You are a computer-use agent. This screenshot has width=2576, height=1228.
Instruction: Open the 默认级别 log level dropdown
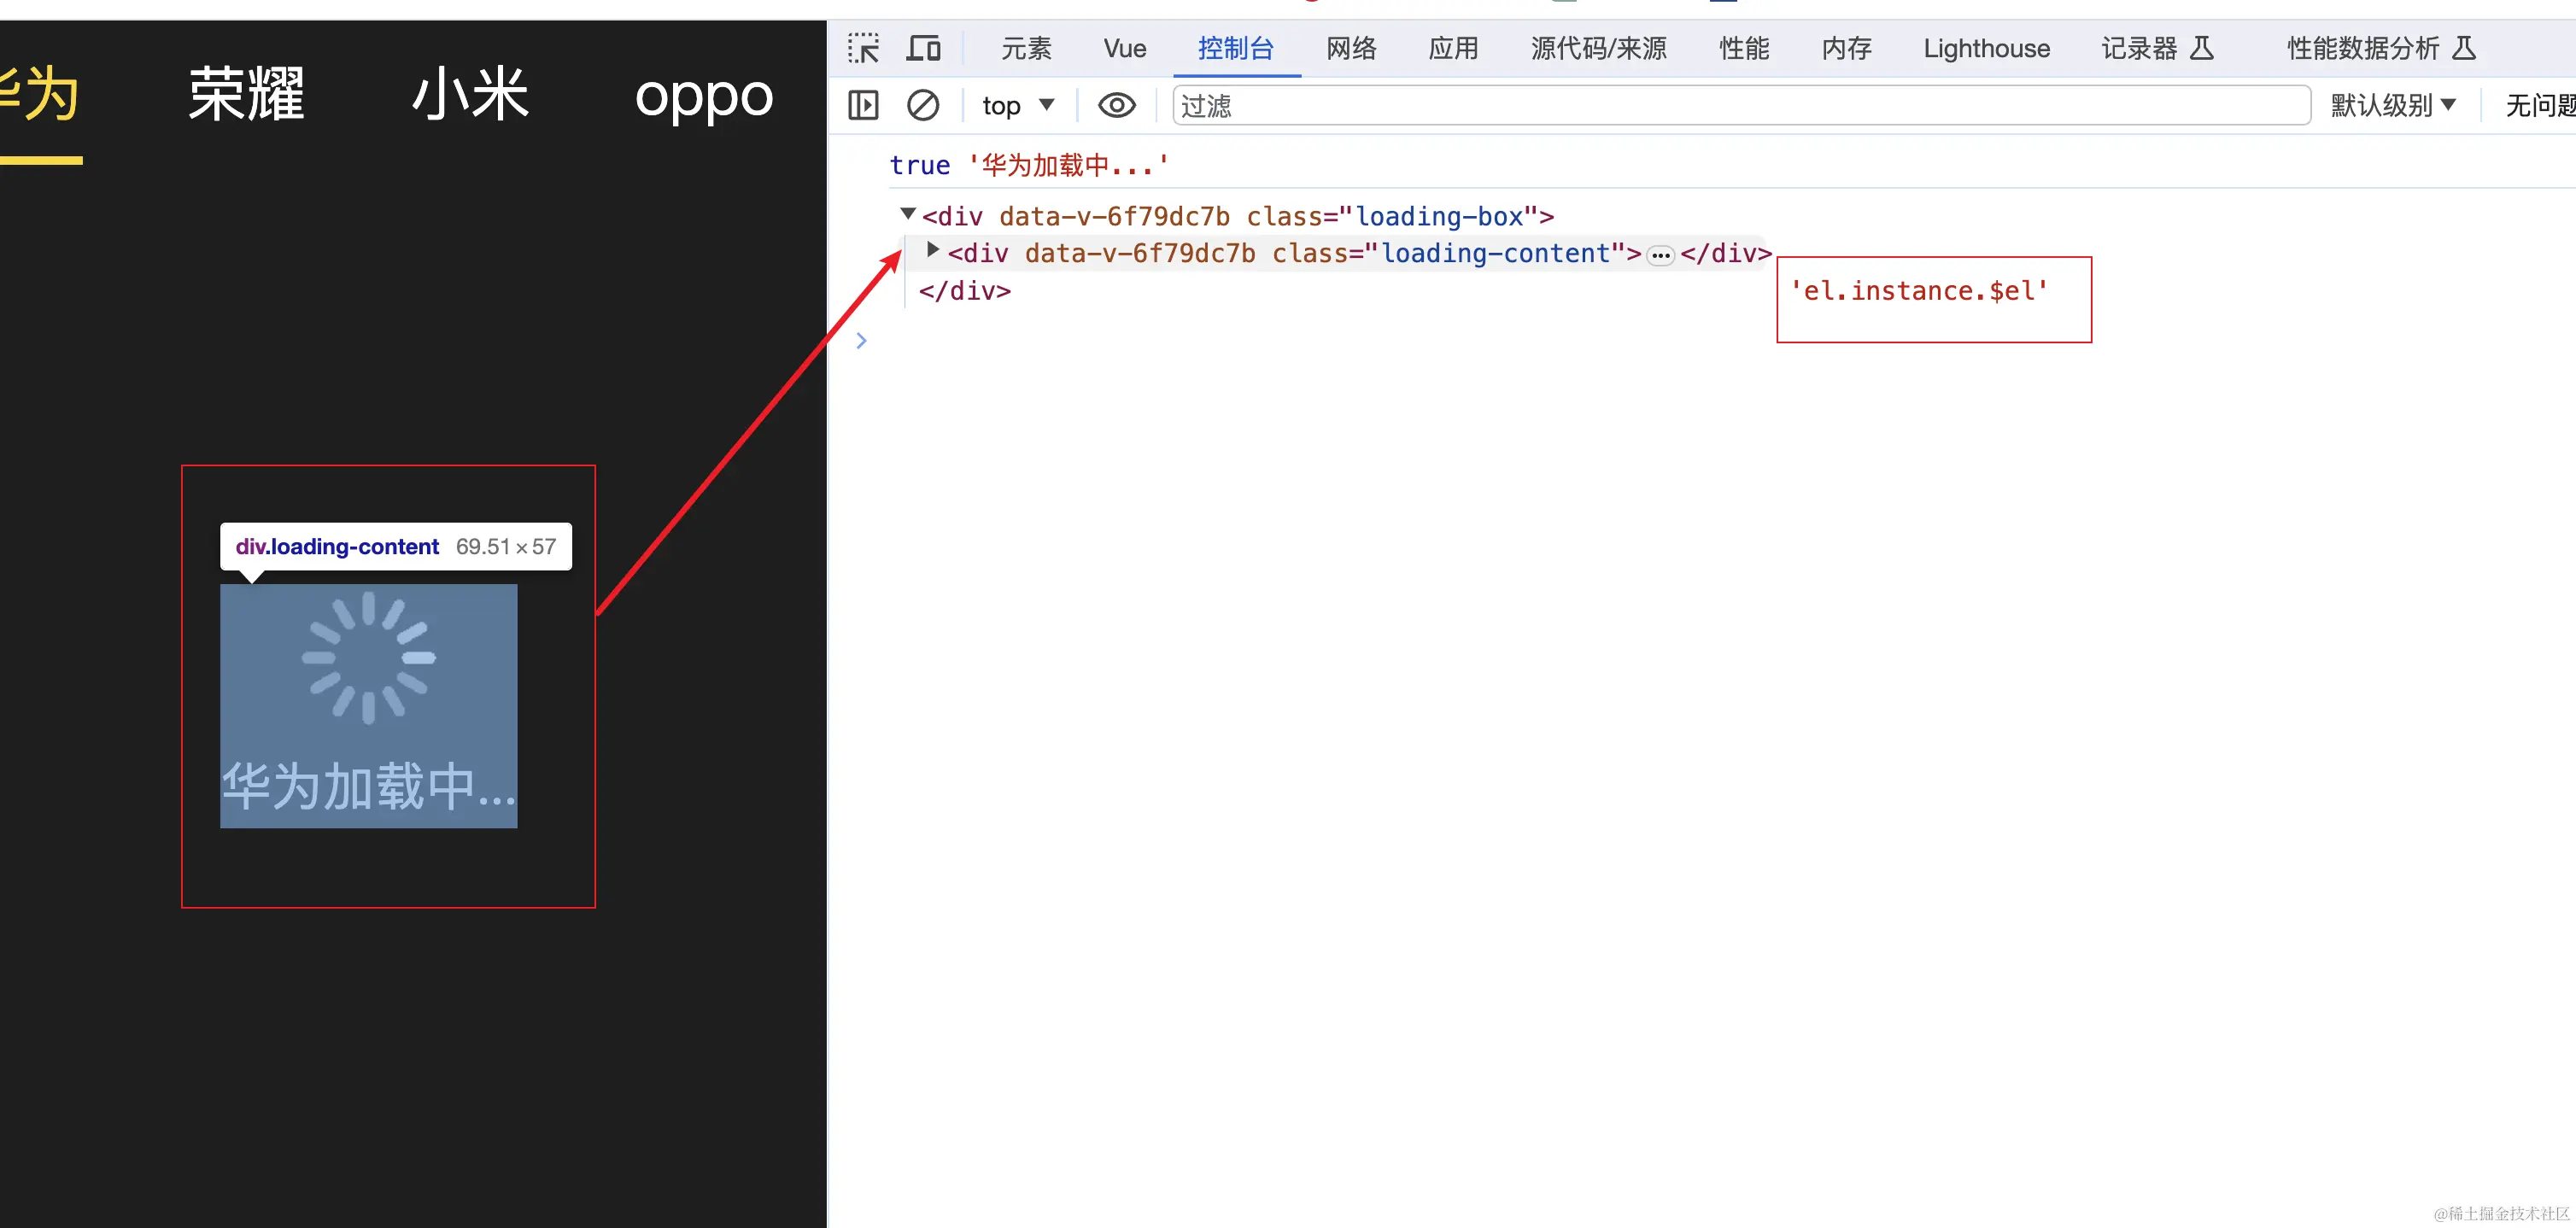2392,105
